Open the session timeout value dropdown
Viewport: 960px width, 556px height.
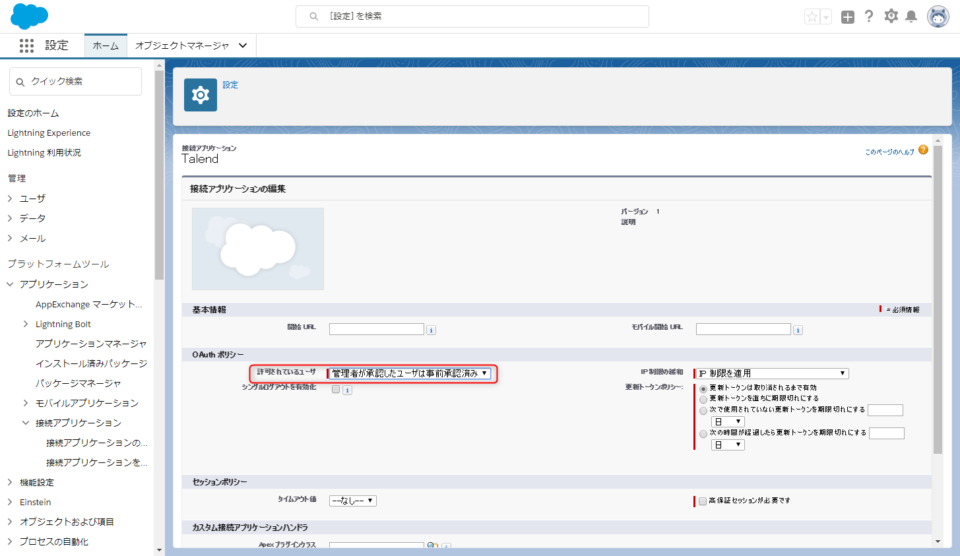pyautogui.click(x=353, y=500)
